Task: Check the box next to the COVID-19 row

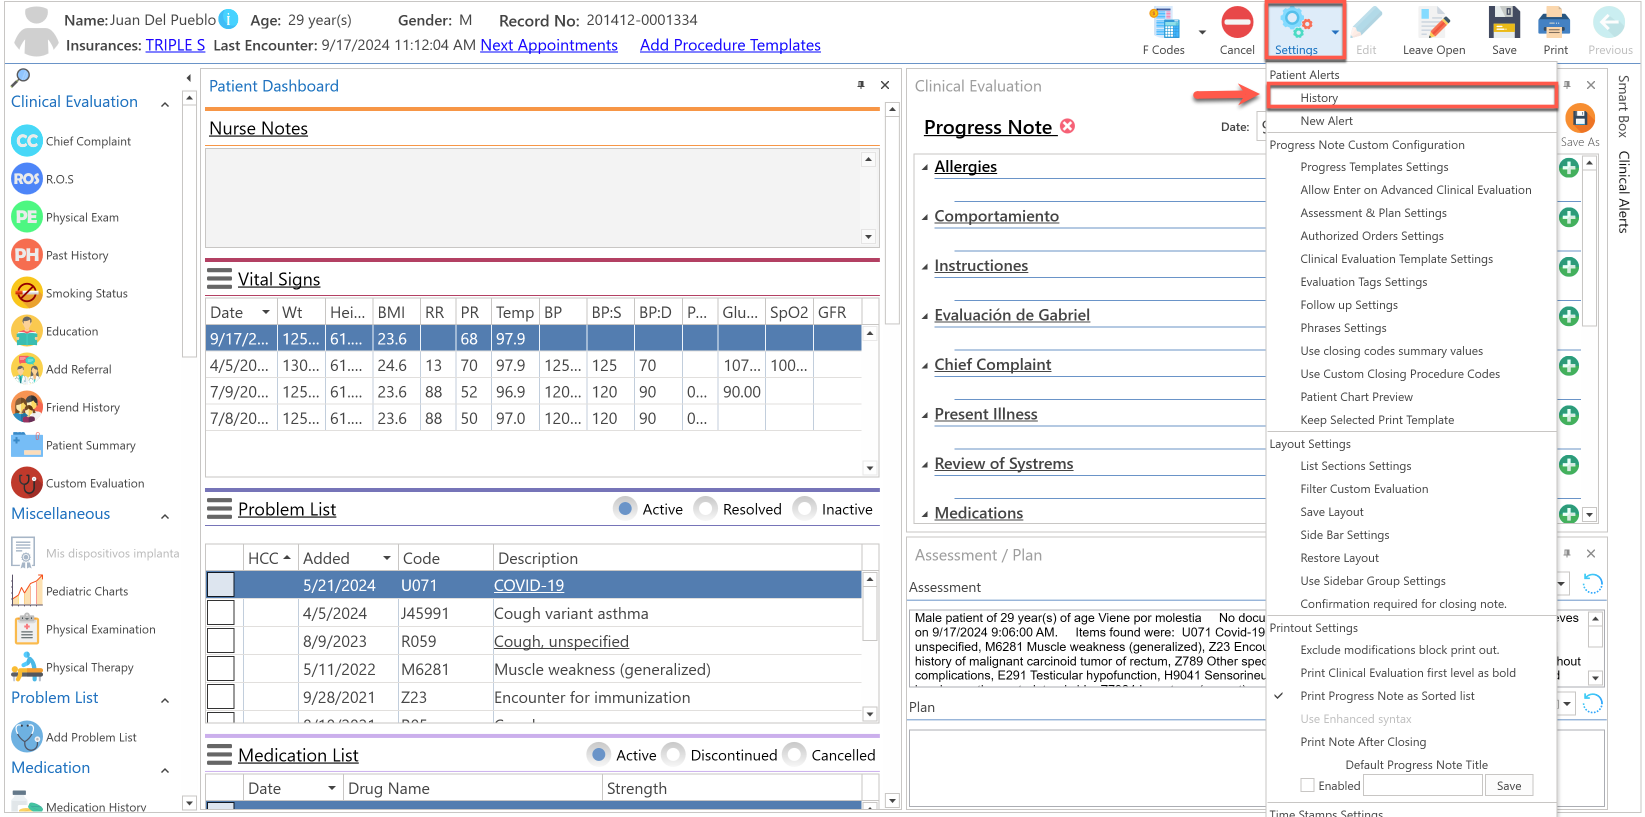Action: [220, 585]
